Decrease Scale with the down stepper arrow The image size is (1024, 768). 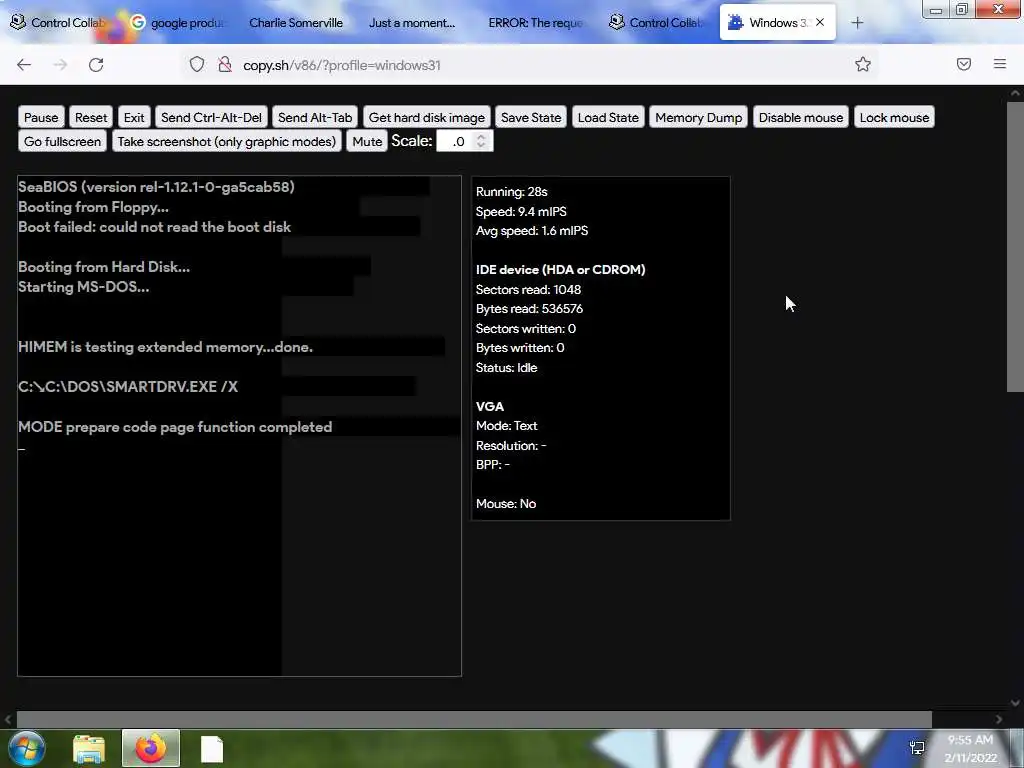(481, 146)
